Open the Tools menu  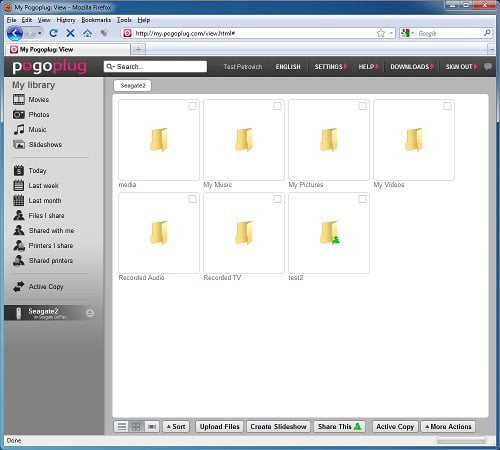124,20
